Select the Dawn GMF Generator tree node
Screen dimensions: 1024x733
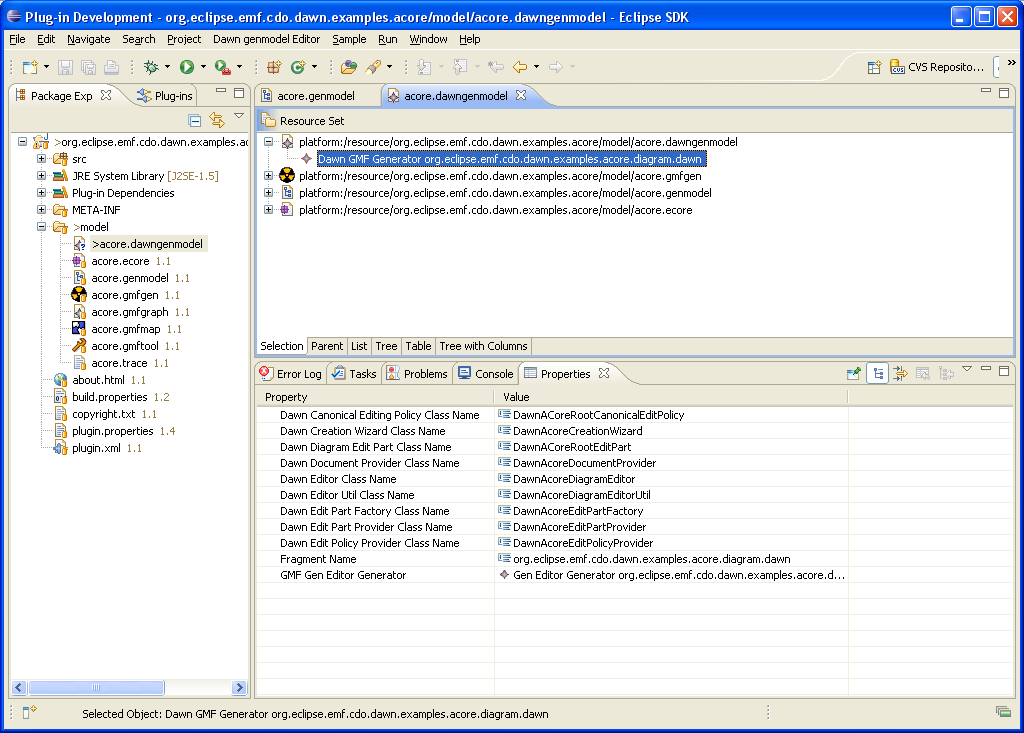tap(509, 159)
